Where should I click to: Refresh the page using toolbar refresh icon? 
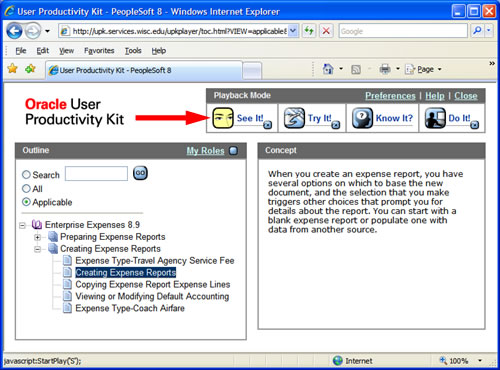309,31
